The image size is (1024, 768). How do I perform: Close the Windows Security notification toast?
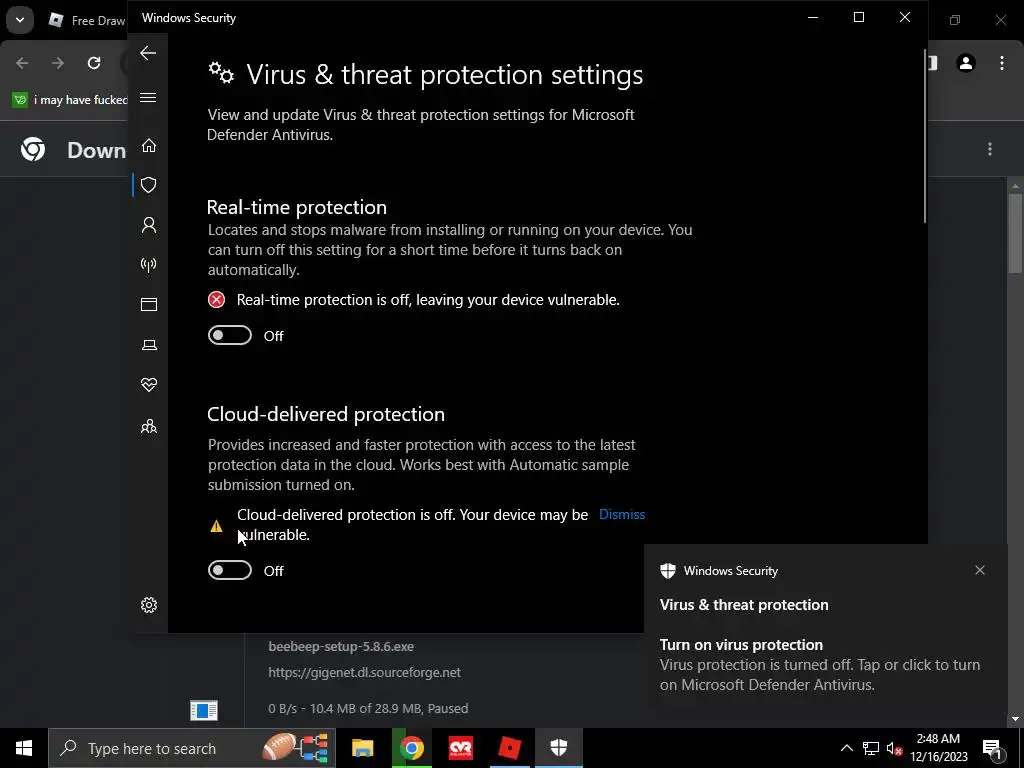[980, 570]
